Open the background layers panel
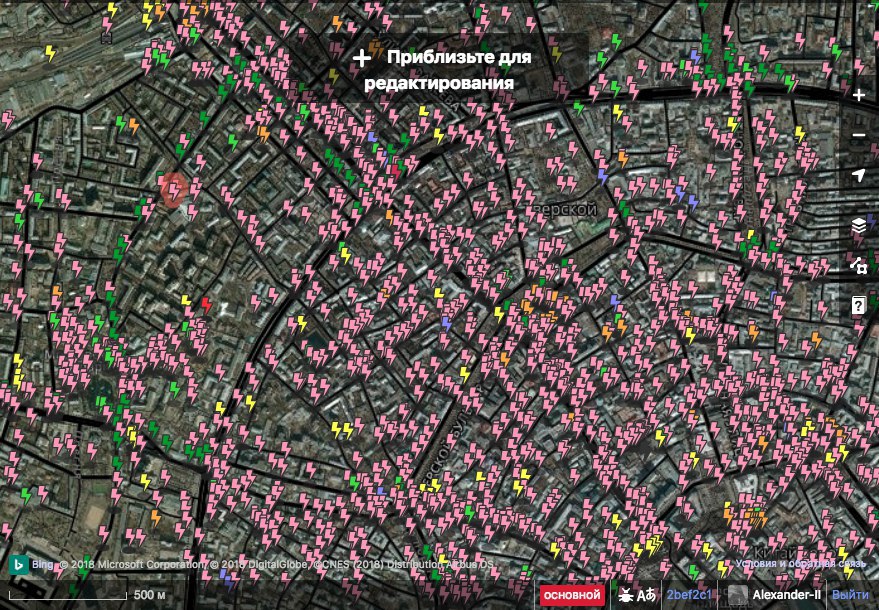This screenshot has height=610, width=879. (x=858, y=227)
